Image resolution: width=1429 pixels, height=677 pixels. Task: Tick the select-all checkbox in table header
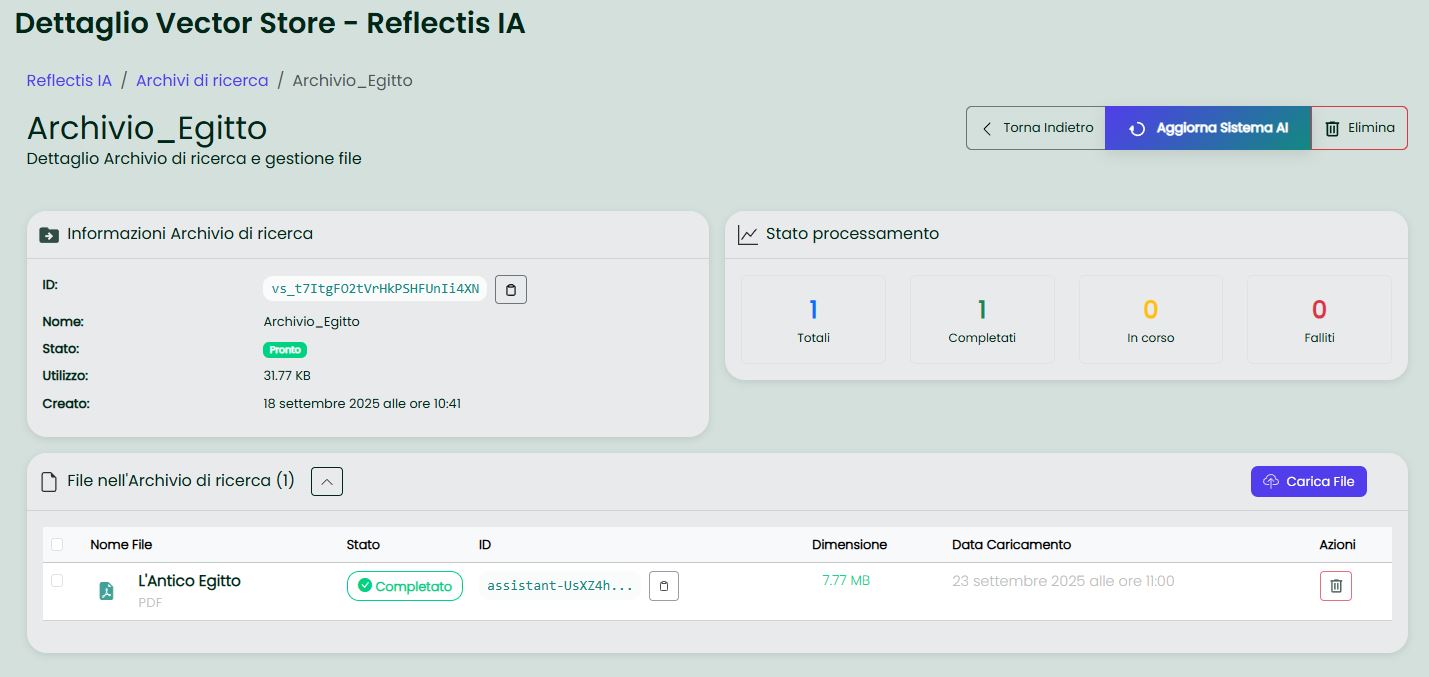tap(57, 544)
